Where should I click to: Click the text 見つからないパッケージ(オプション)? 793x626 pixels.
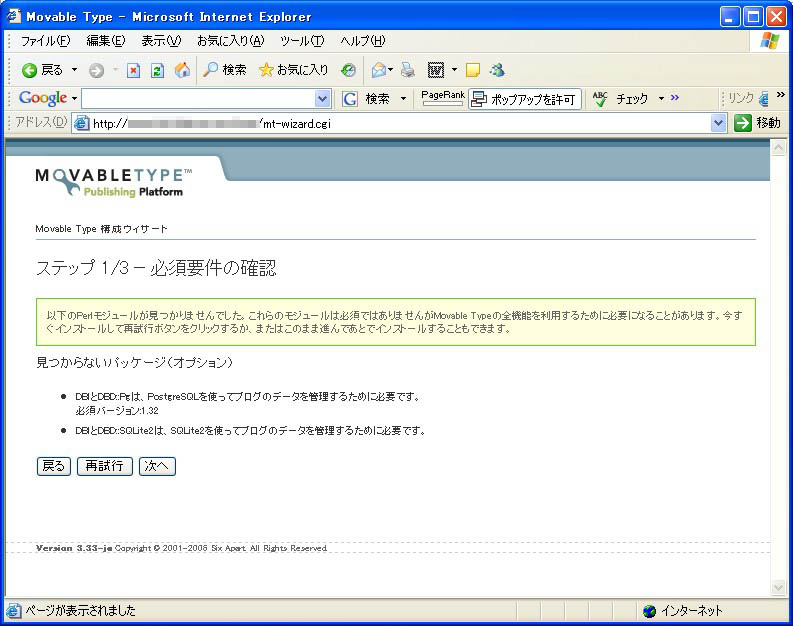134,363
